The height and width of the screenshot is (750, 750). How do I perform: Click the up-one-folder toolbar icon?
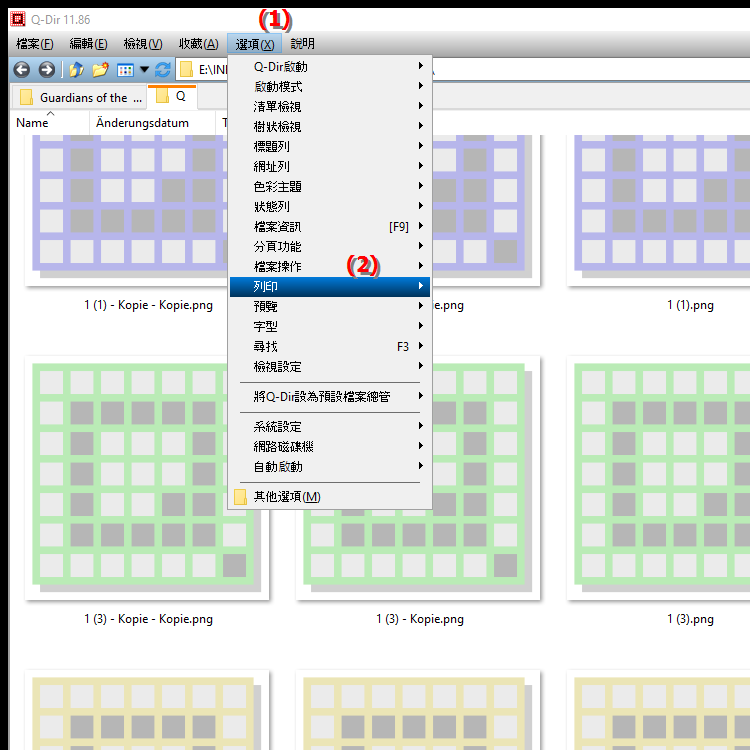[77, 70]
